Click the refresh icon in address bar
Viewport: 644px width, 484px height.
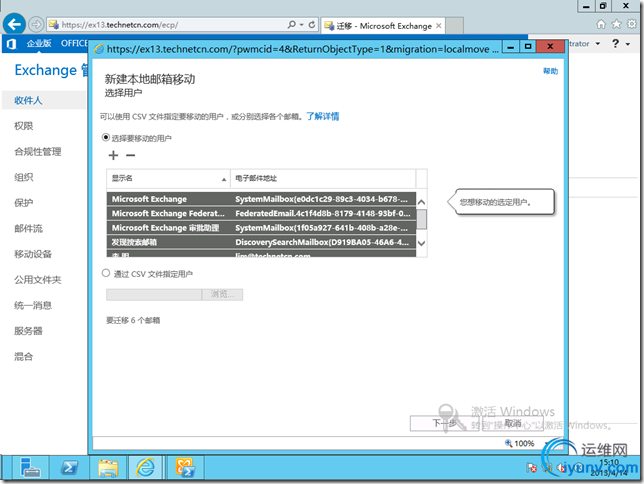click(x=312, y=25)
